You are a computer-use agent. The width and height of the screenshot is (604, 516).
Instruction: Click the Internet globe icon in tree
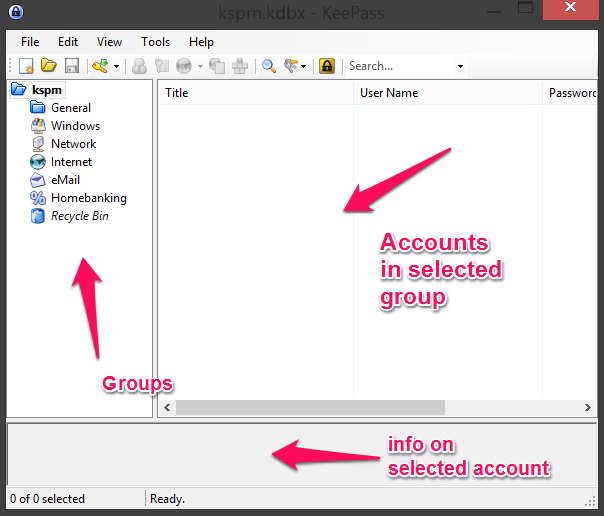click(38, 162)
